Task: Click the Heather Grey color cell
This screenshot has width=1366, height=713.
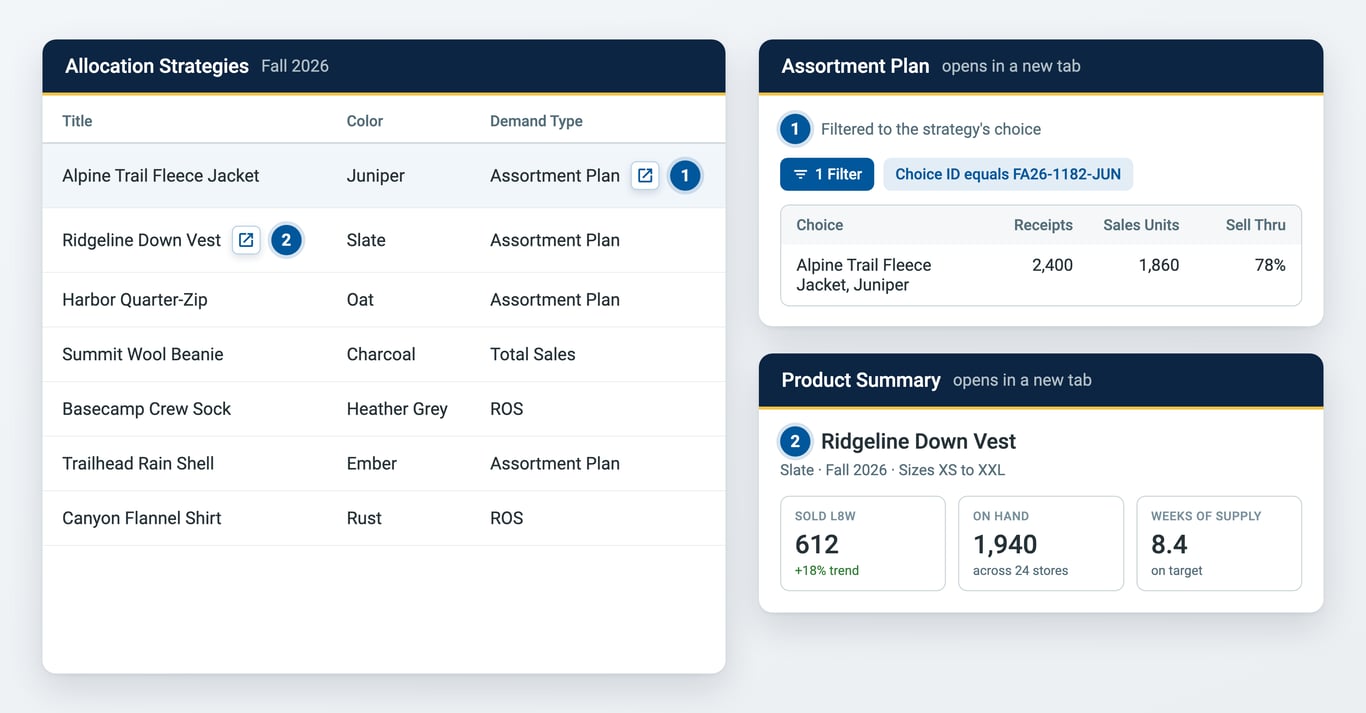Action: (x=397, y=409)
